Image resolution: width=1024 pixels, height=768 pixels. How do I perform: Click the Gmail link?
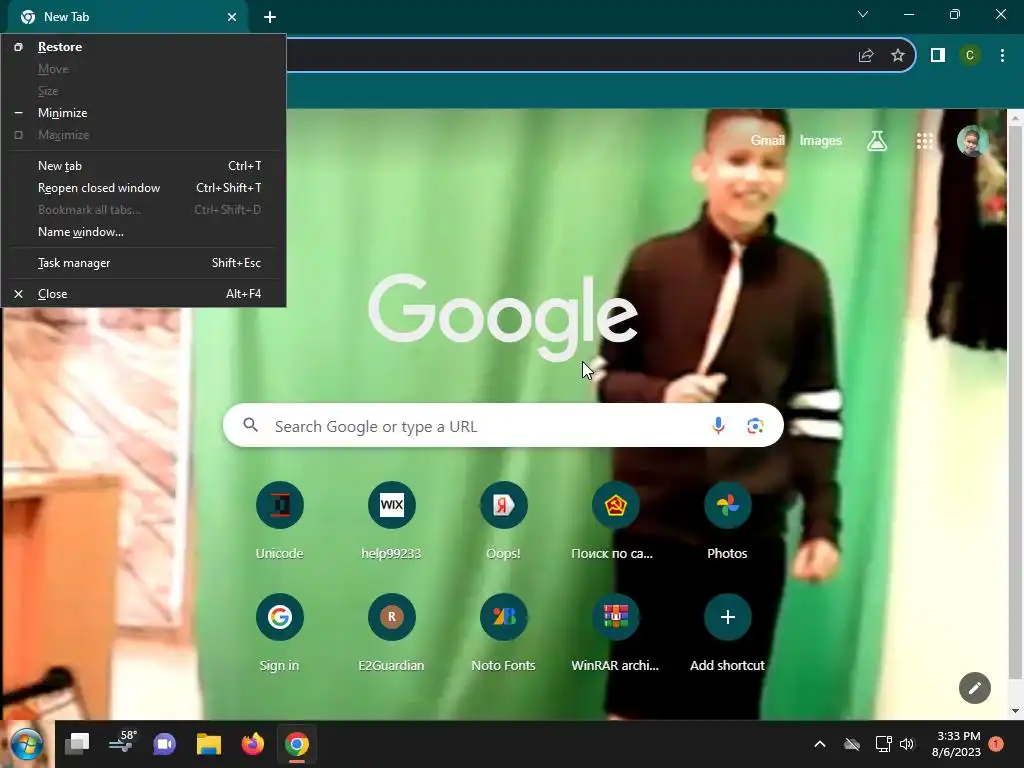767,140
